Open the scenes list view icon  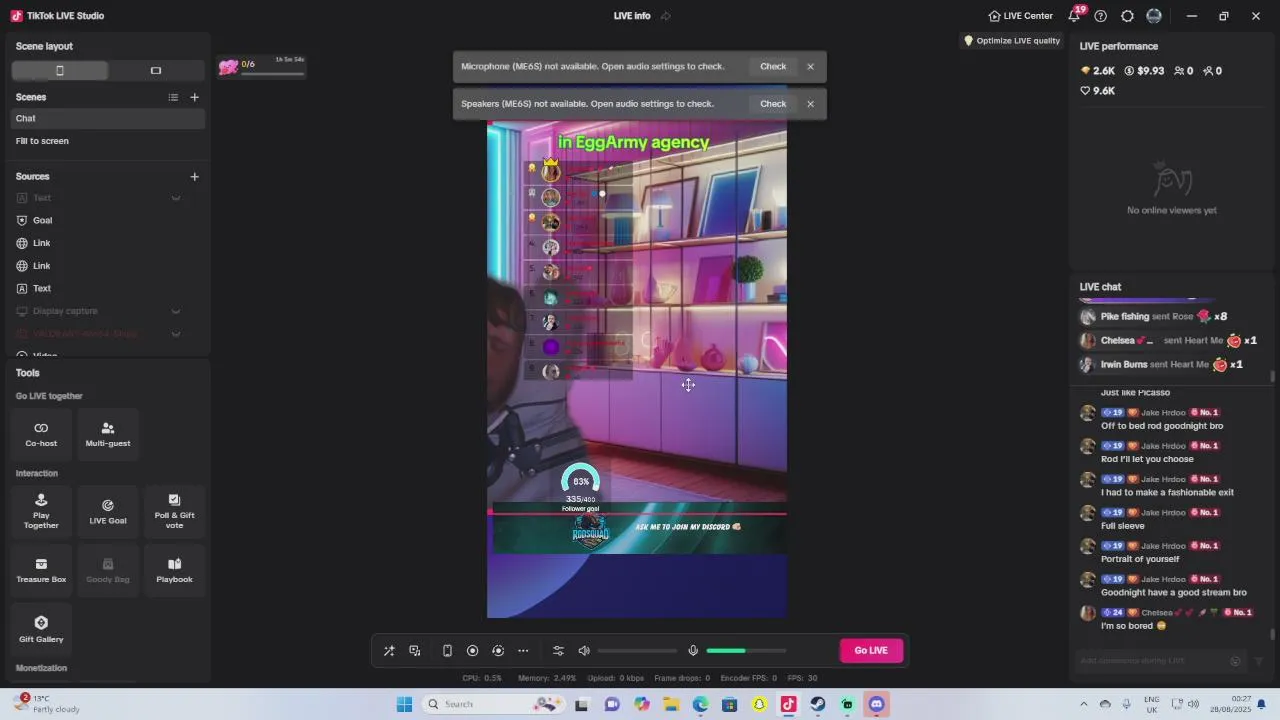pos(173,97)
